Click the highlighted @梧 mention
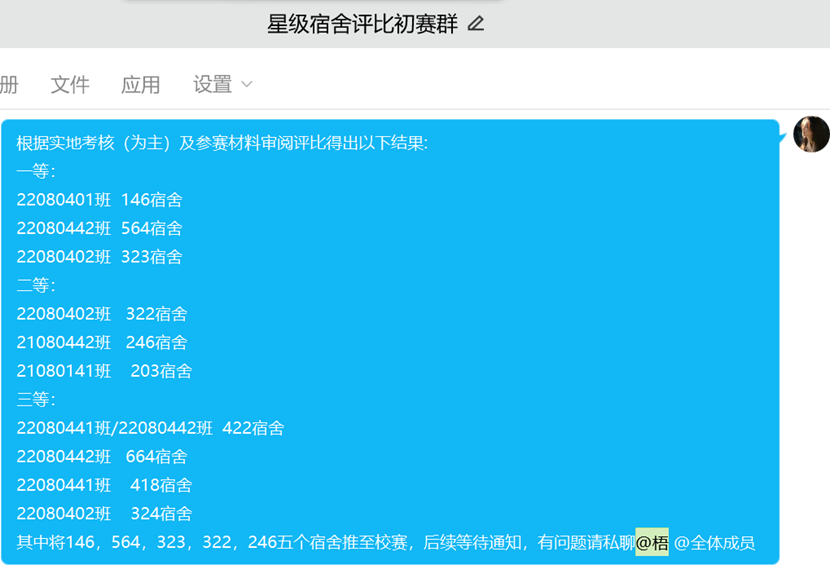Screen dimensions: 830x565 coord(652,543)
